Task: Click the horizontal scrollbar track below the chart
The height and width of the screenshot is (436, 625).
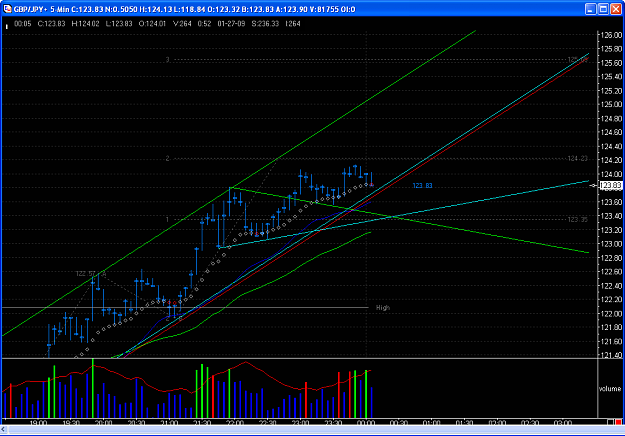Action: [315, 430]
